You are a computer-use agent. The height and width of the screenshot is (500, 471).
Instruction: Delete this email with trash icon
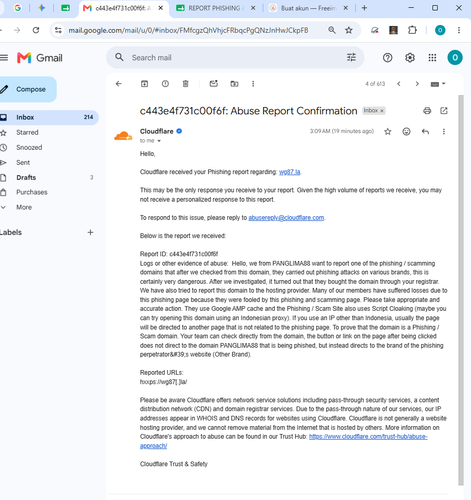coord(186,84)
